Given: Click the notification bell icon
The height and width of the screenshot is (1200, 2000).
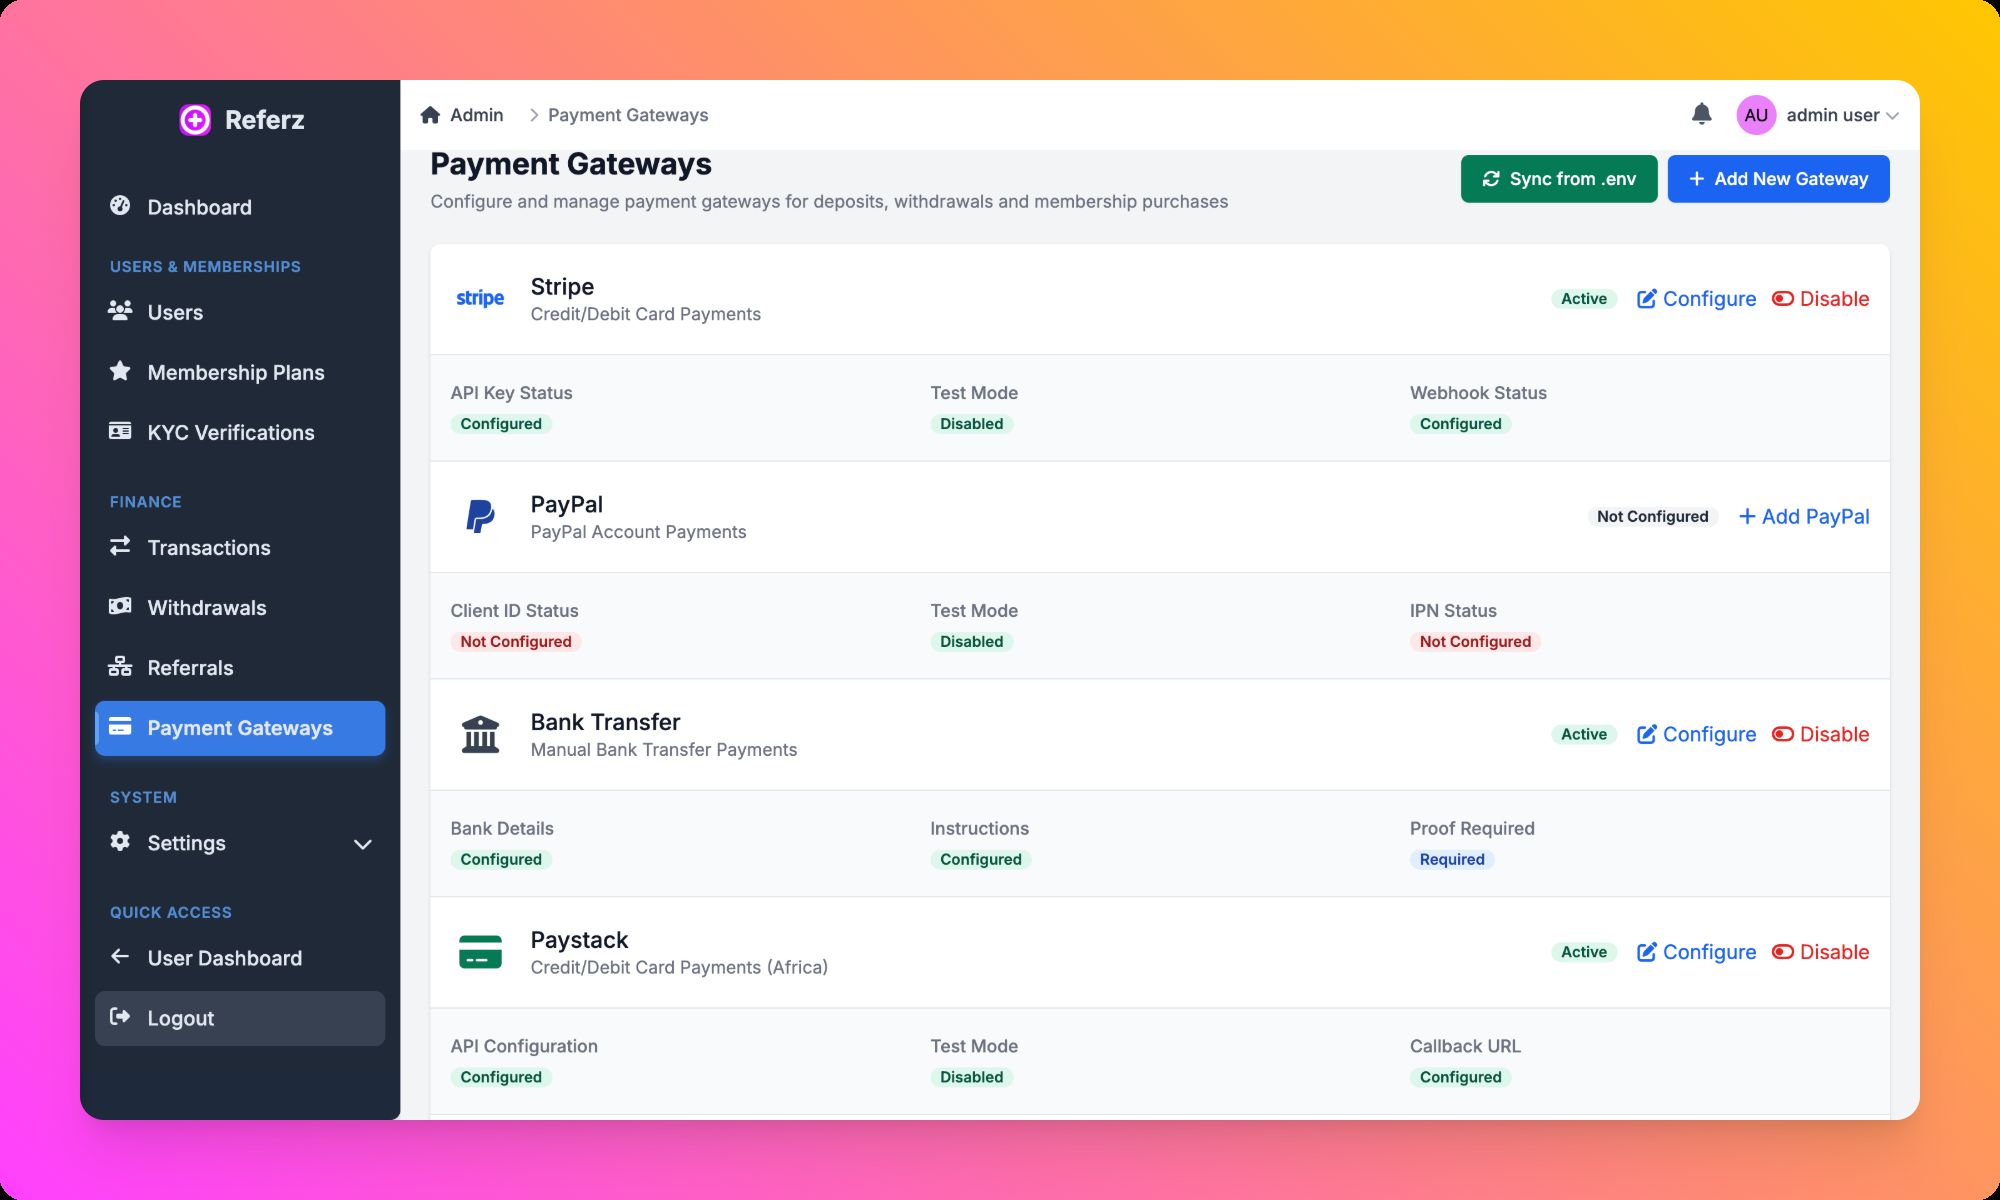Looking at the screenshot, I should coord(1701,114).
